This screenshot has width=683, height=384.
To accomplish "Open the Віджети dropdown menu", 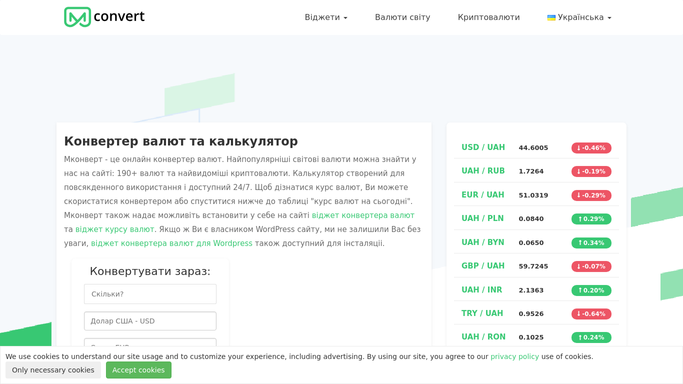I will click(326, 17).
